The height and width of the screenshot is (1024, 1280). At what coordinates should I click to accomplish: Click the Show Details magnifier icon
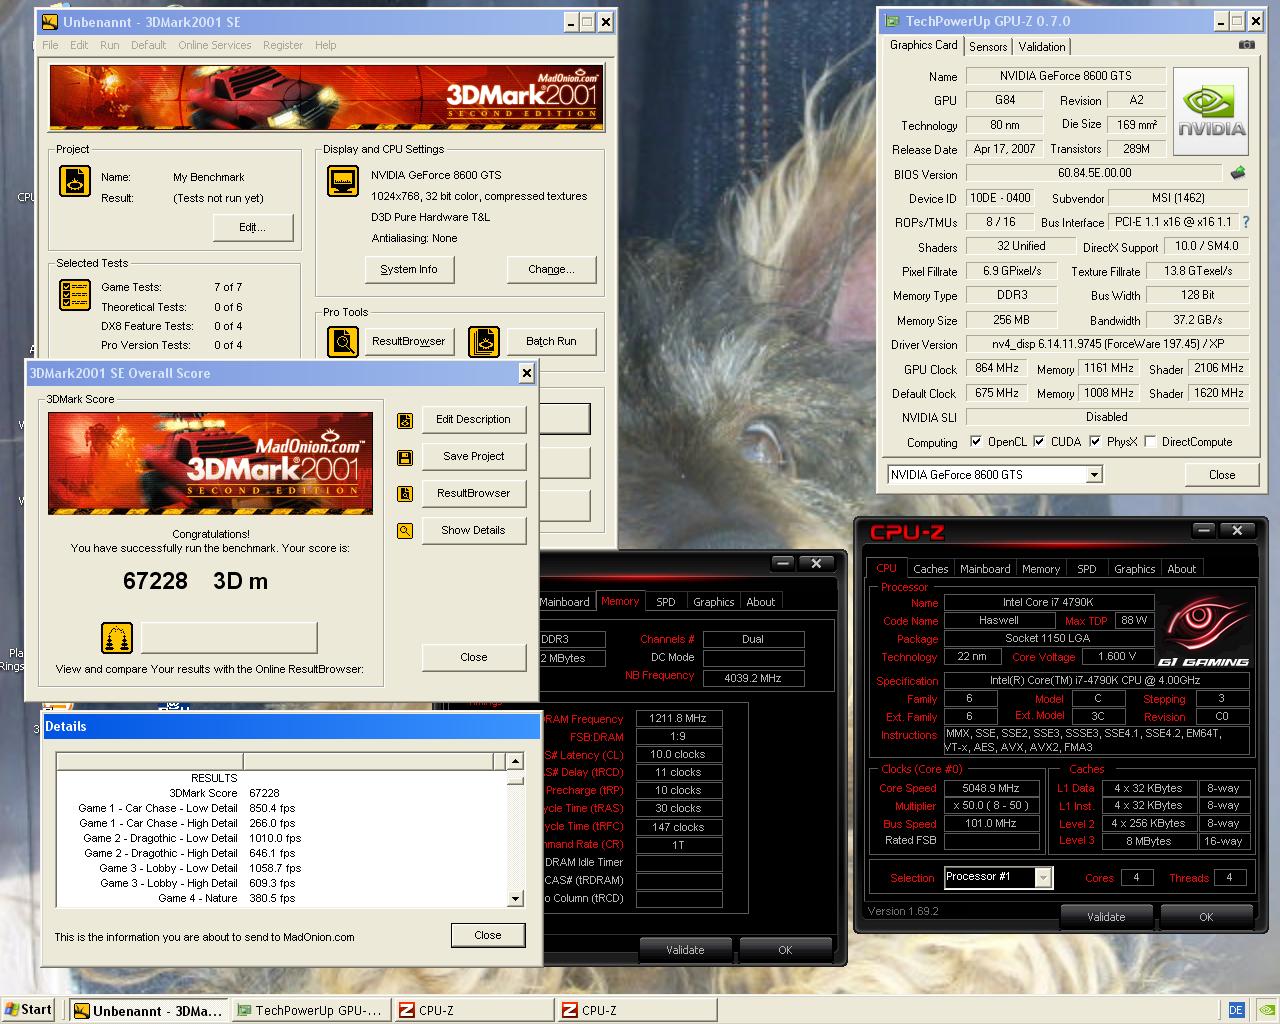(x=405, y=531)
